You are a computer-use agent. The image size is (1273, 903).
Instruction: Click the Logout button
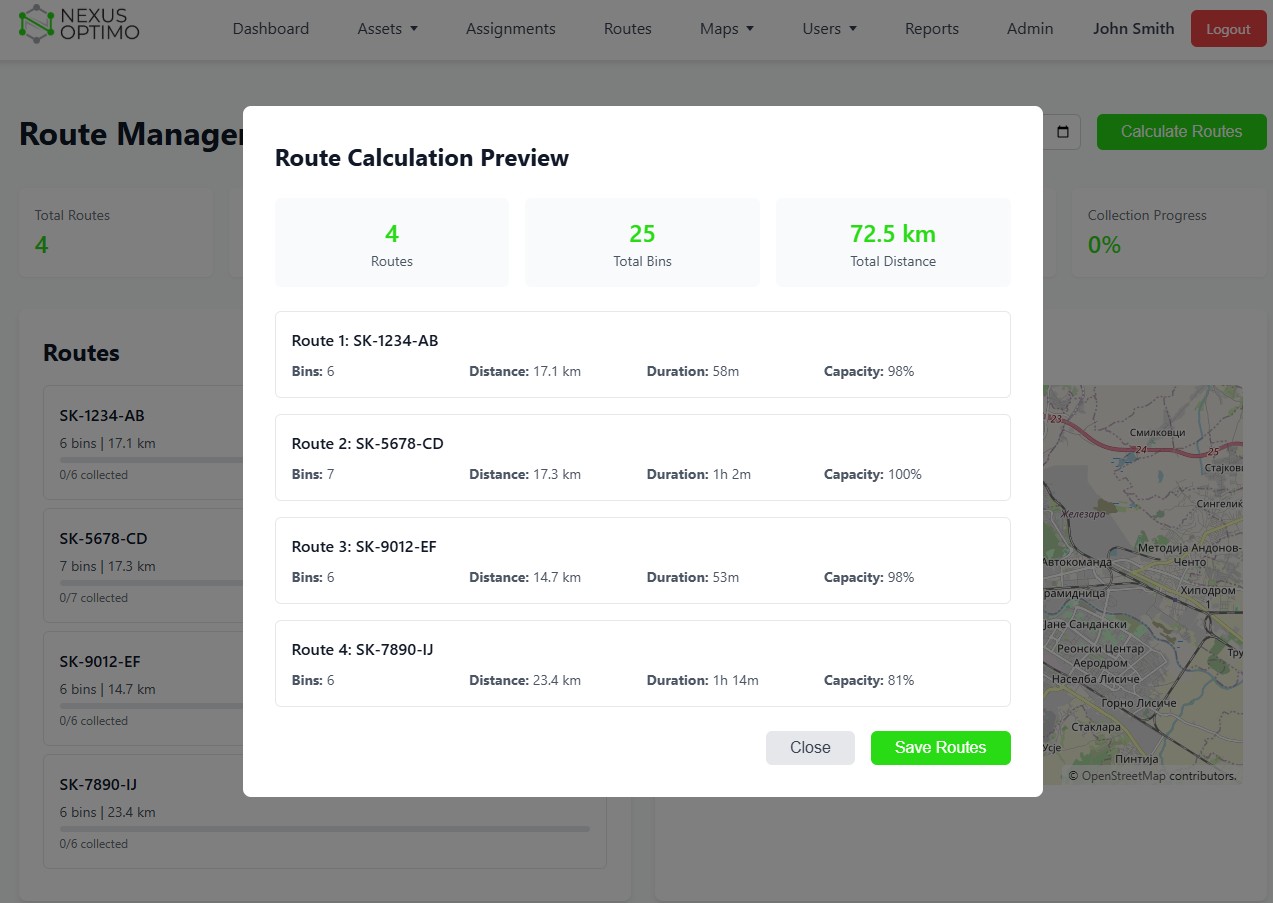(x=1228, y=29)
